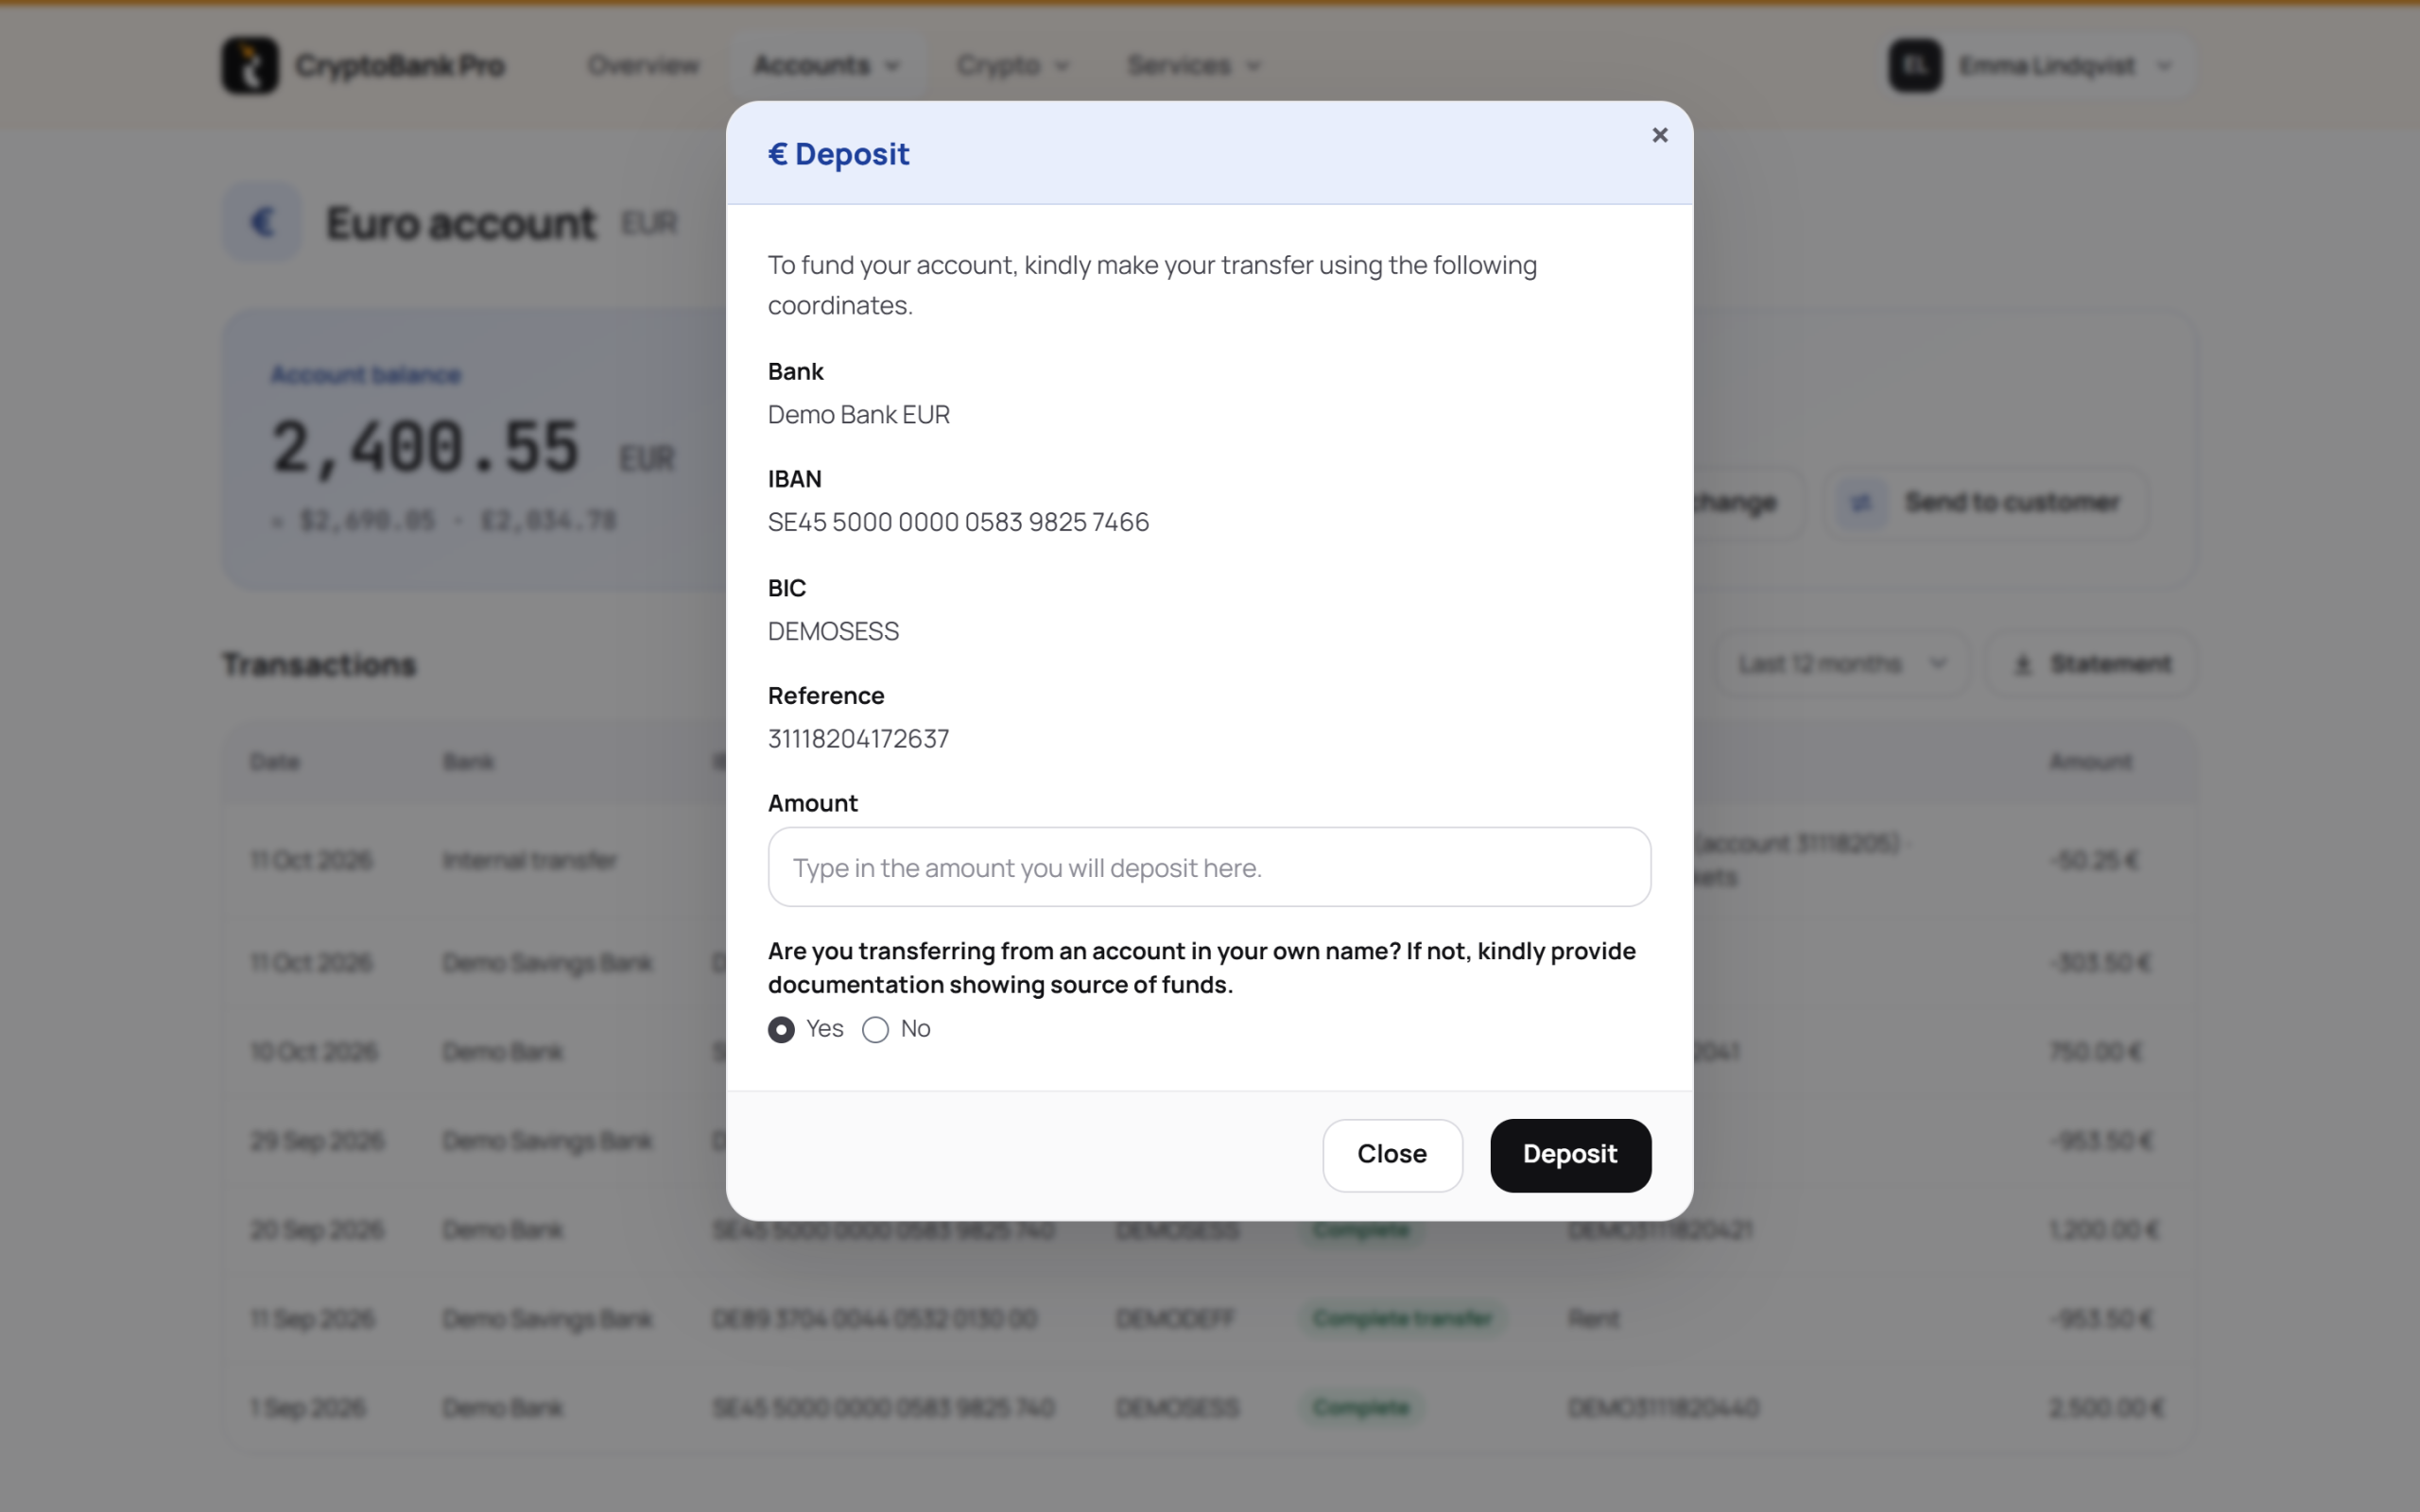This screenshot has width=2420, height=1512.
Task: Click the Send to customer arrow icon
Action: [x=1860, y=503]
